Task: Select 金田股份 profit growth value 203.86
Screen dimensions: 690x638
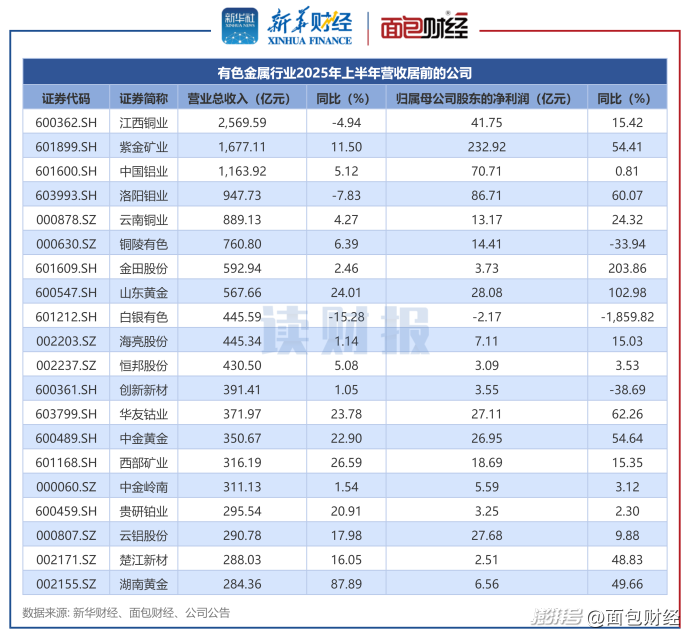Action: coord(622,268)
